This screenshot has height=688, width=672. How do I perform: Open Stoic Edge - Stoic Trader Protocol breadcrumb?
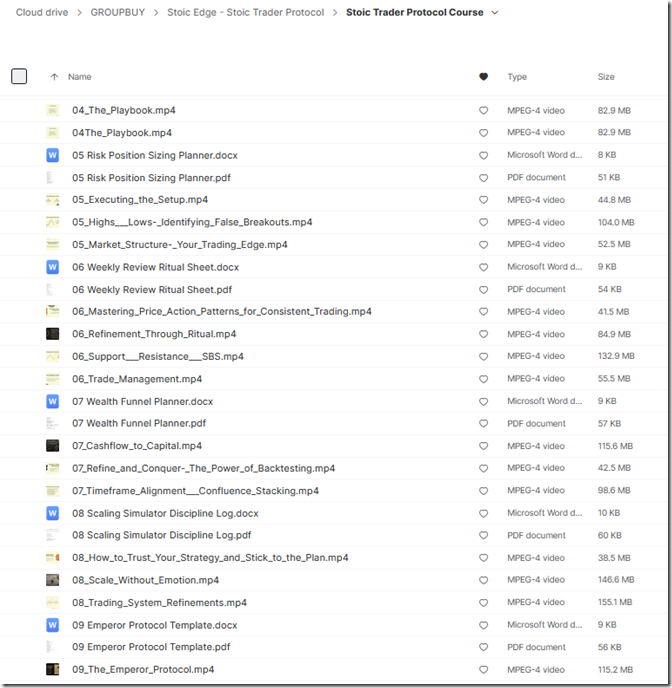(x=245, y=13)
